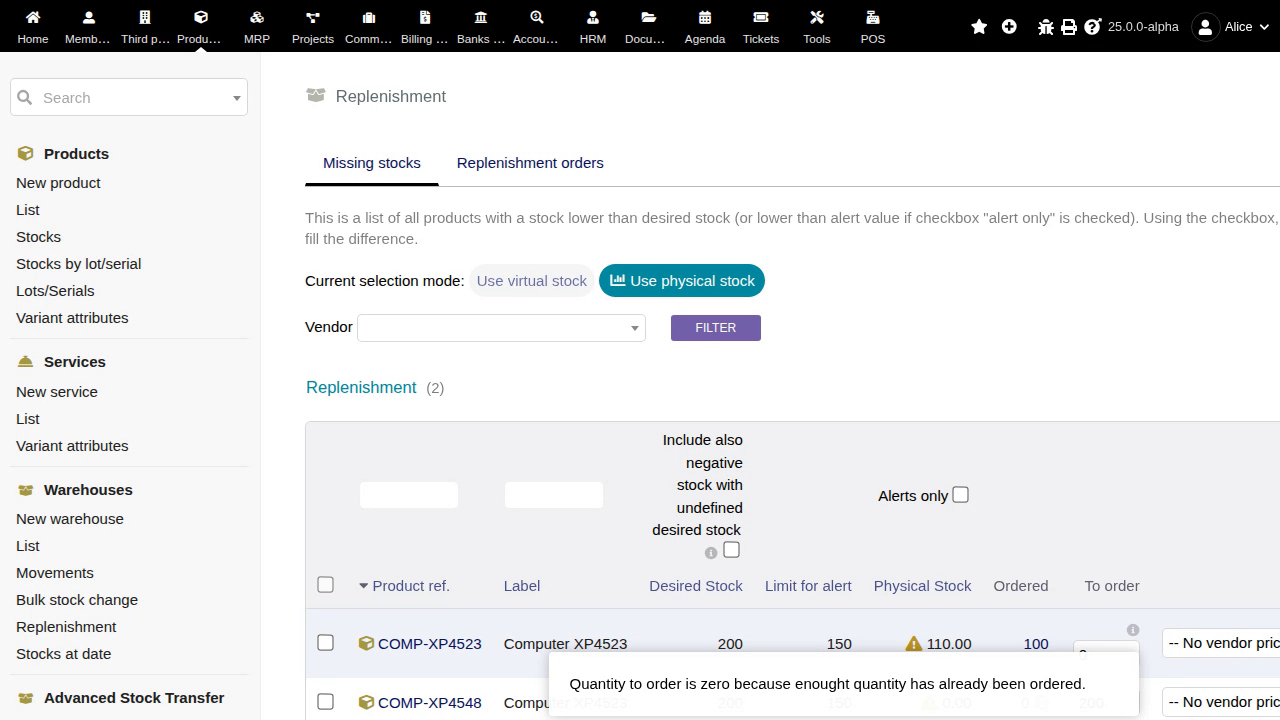Open Bulk stock change in sidebar
This screenshot has width=1280, height=720.
pos(77,600)
